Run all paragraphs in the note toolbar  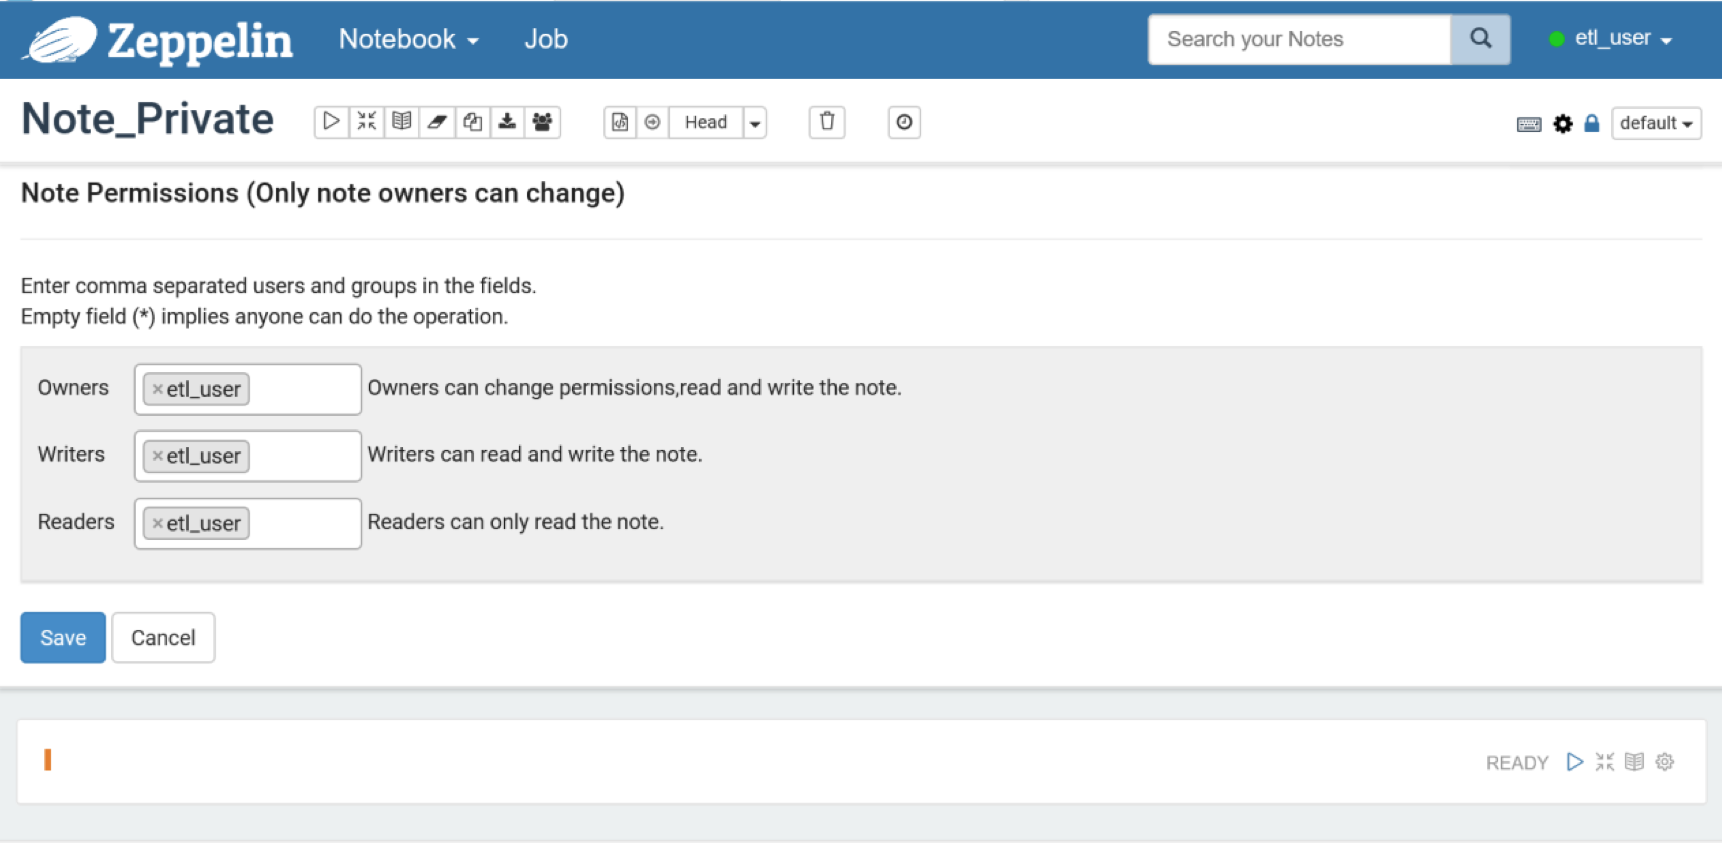331,122
